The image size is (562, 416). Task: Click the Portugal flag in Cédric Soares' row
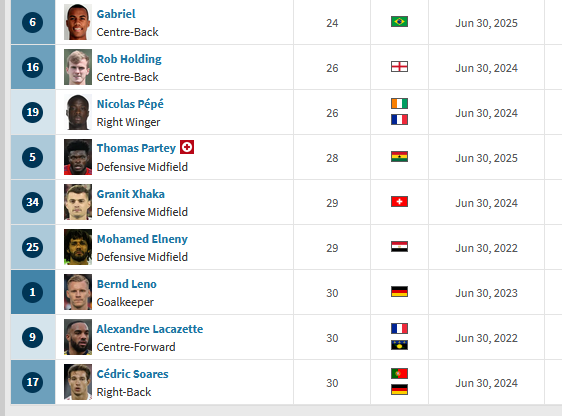pyautogui.click(x=399, y=373)
